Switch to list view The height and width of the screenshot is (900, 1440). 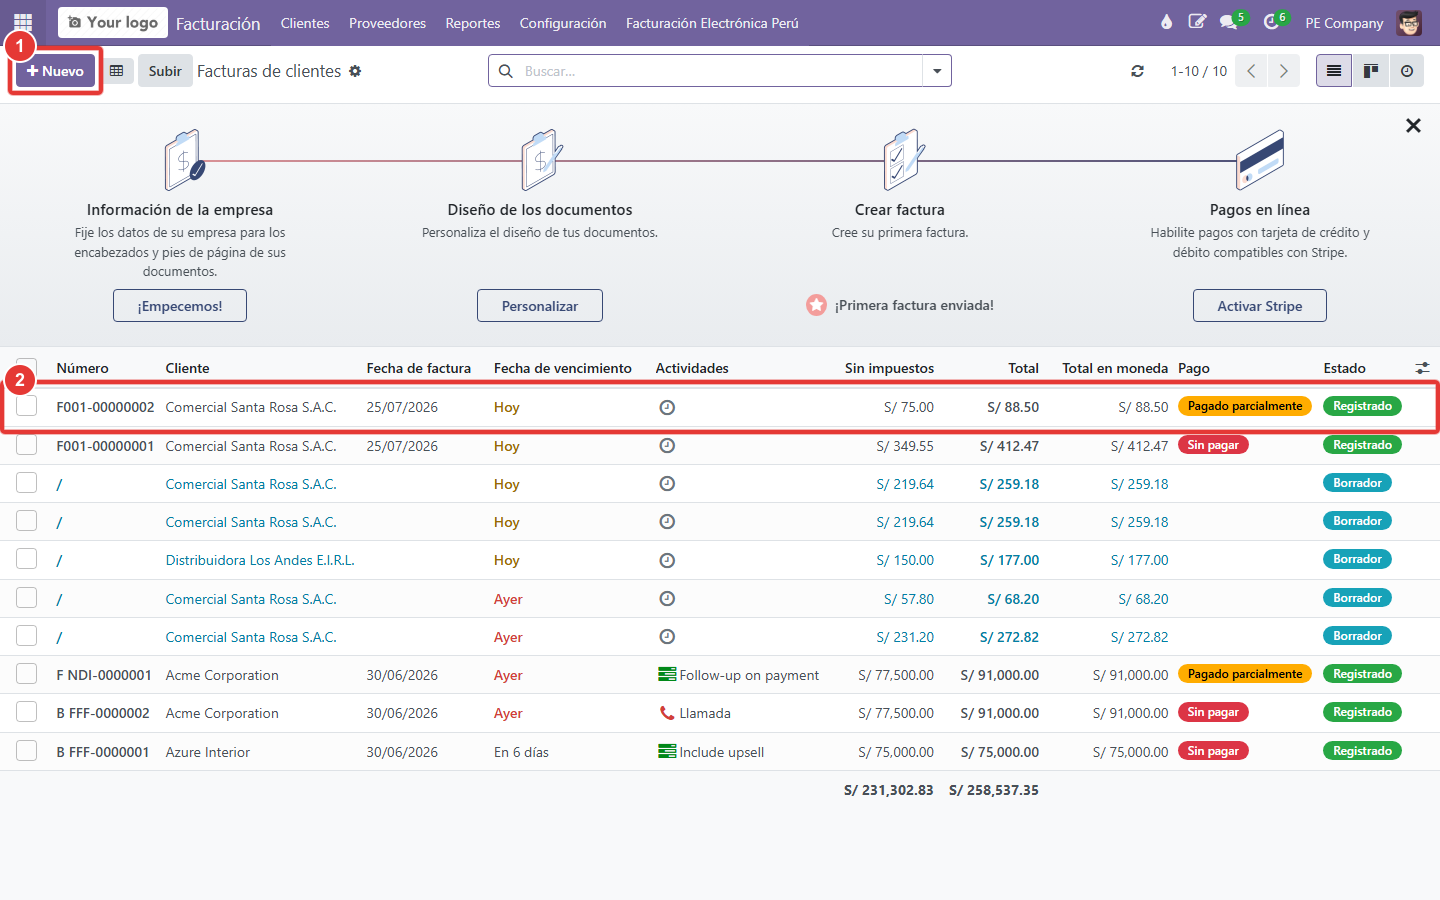[x=1334, y=71]
